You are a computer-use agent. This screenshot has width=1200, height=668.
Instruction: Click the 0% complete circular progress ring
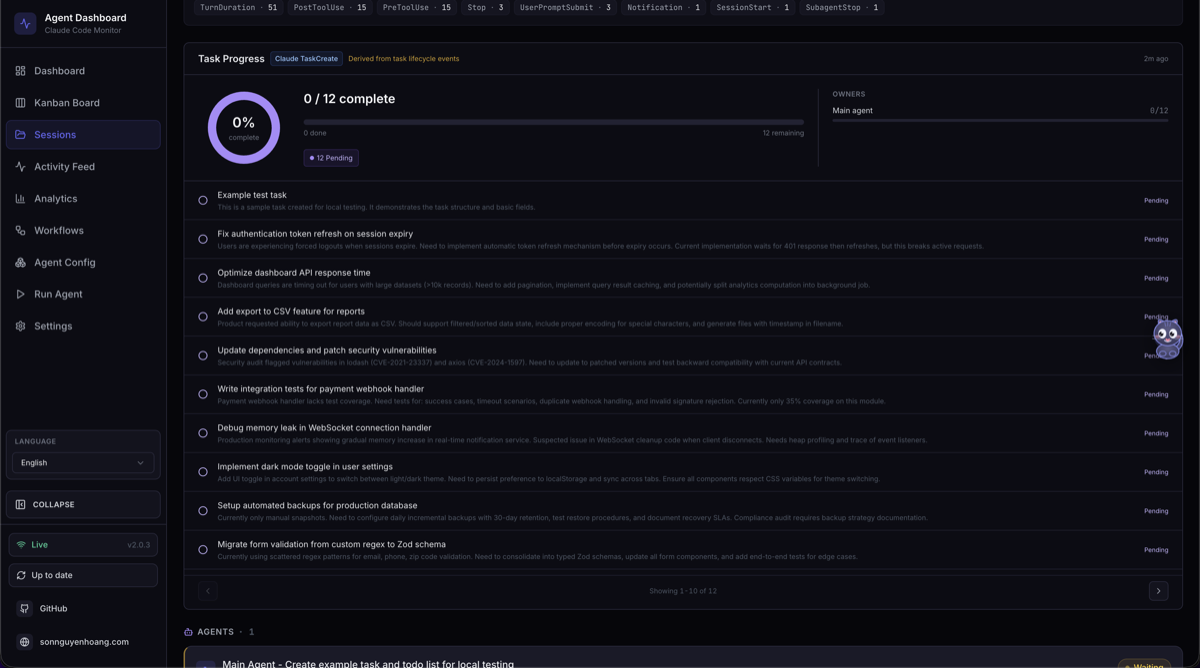[244, 128]
